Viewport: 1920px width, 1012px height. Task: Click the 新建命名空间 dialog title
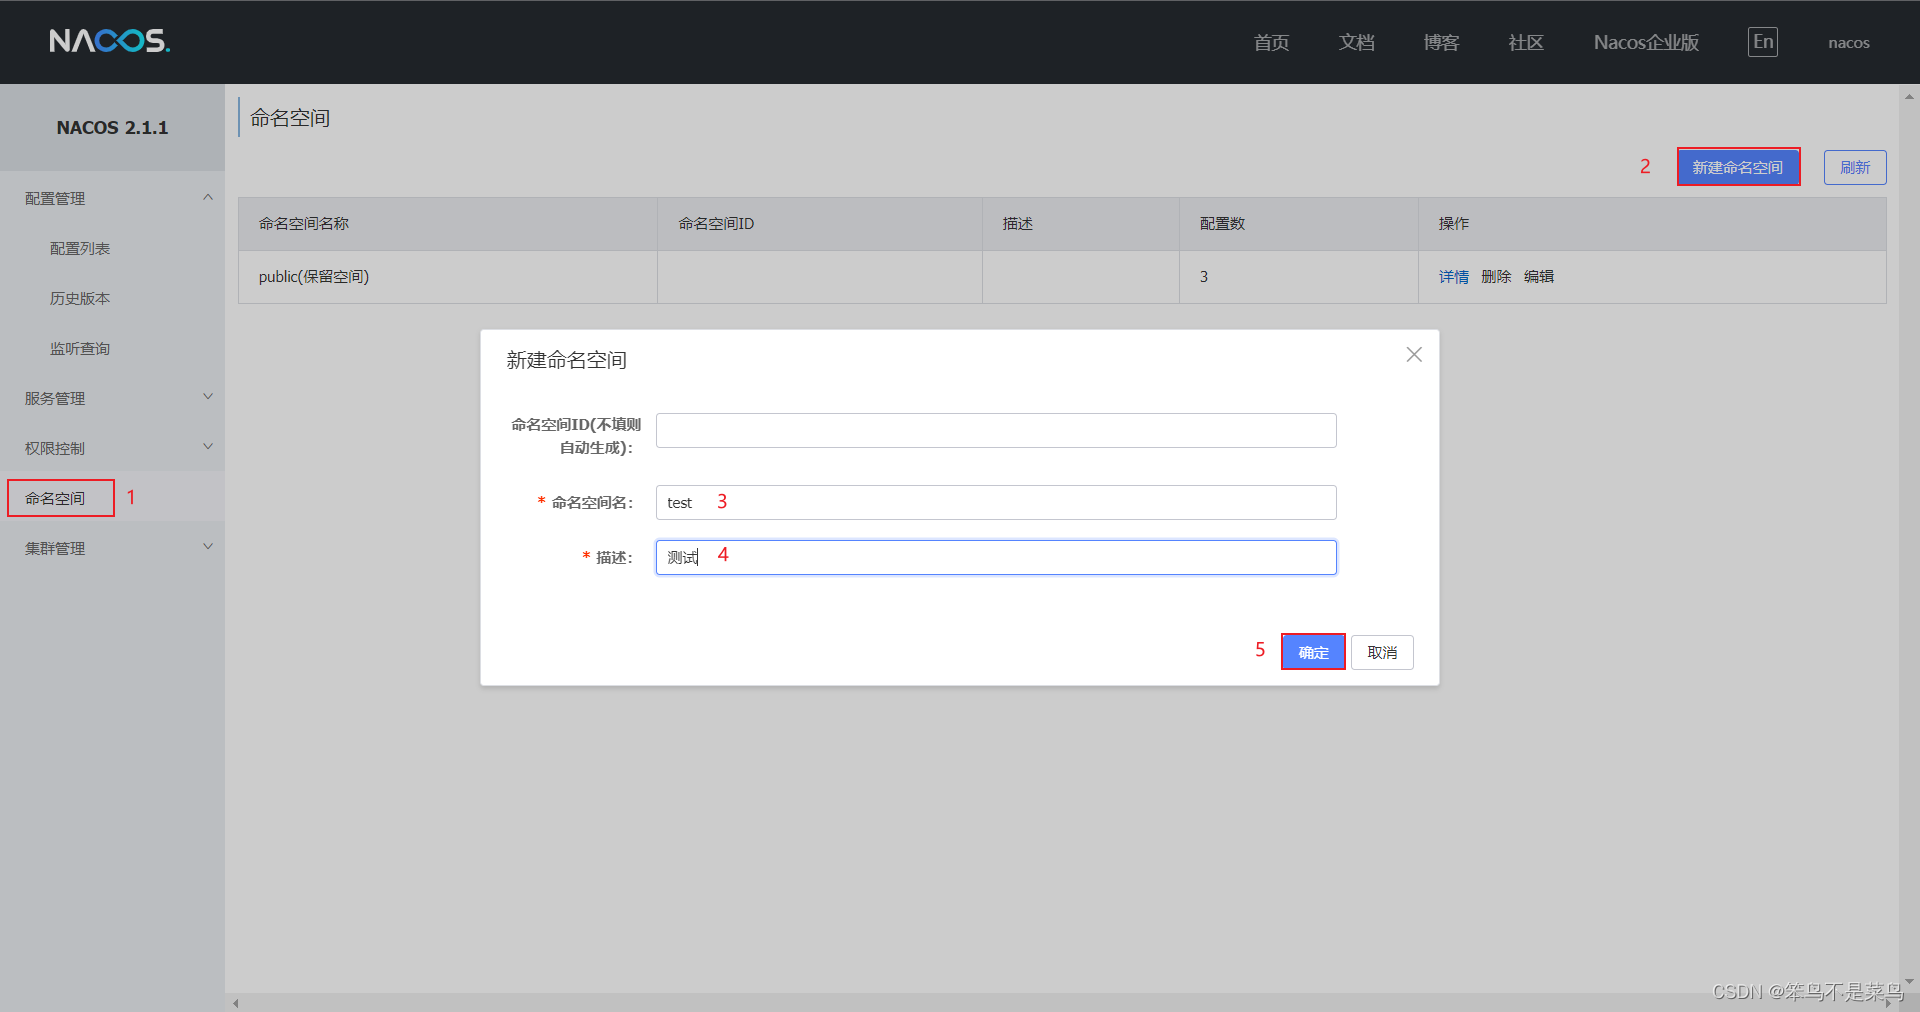coord(566,360)
